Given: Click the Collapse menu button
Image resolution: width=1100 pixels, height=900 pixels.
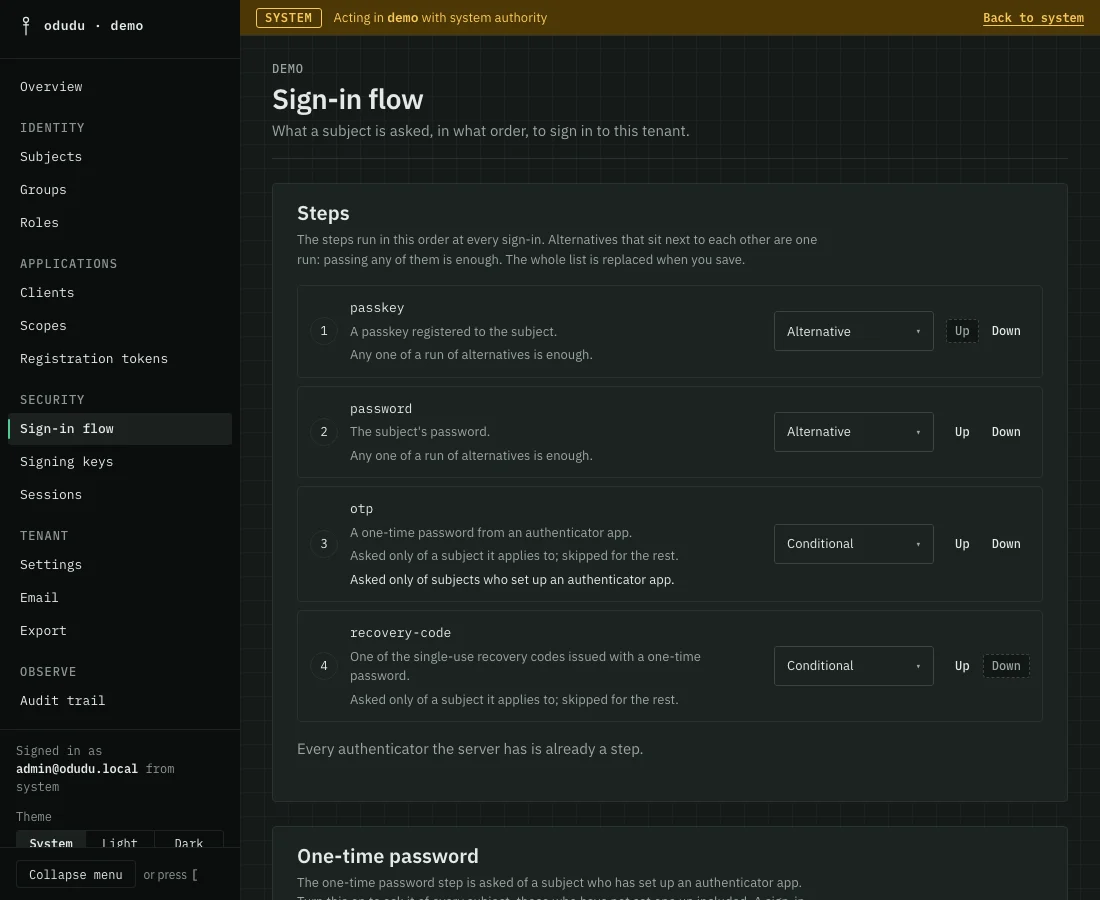Looking at the screenshot, I should pyautogui.click(x=76, y=875).
